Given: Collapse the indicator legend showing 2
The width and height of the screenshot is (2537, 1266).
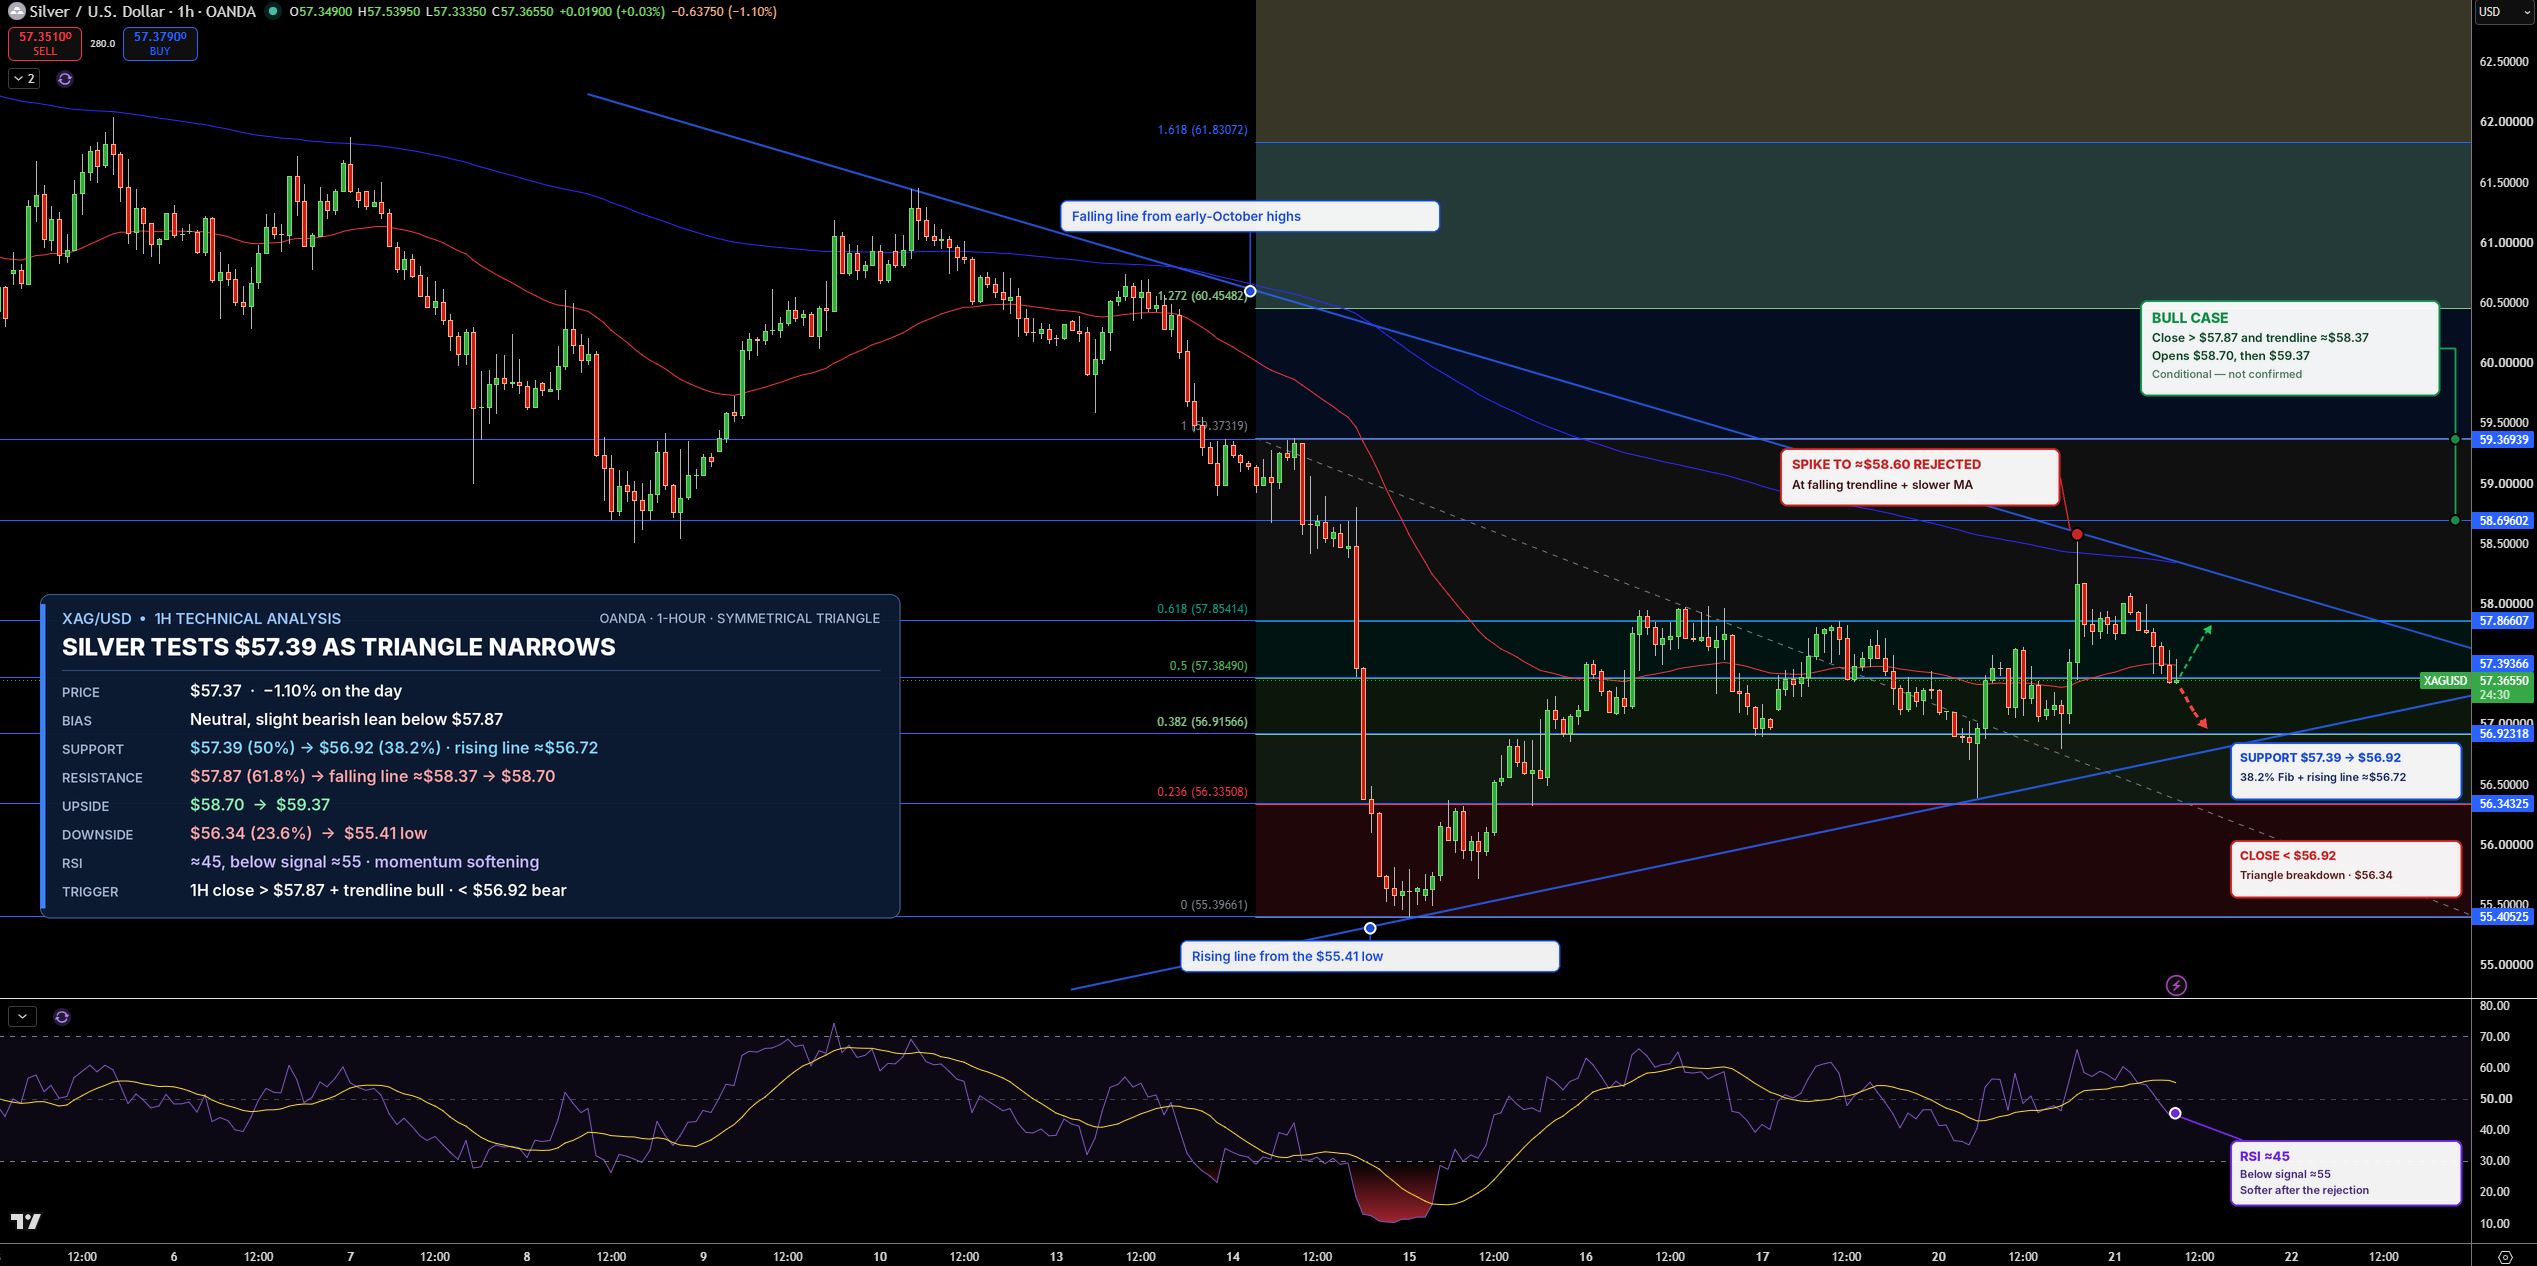Looking at the screenshot, I should click(24, 79).
